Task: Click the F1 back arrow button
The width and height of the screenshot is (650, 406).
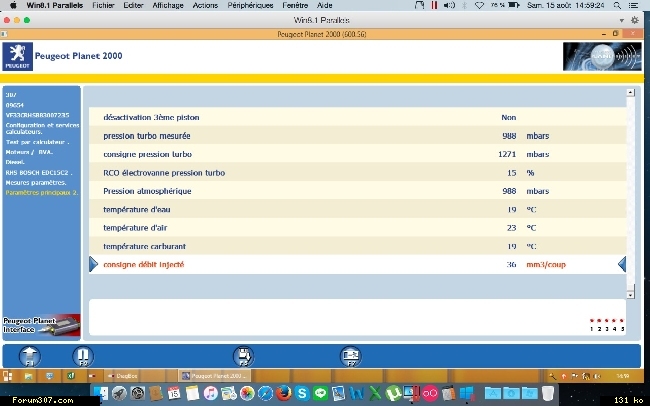Action: 29,356
